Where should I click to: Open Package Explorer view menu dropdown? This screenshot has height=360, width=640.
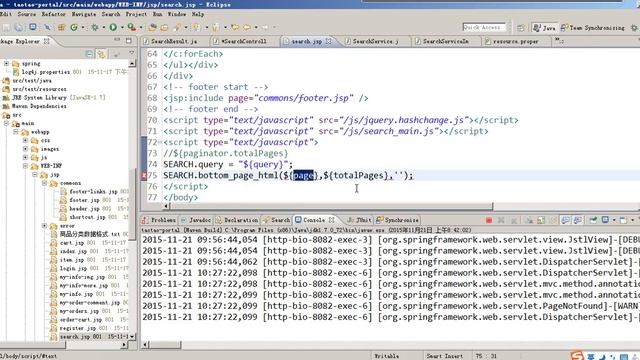pyautogui.click(x=131, y=53)
